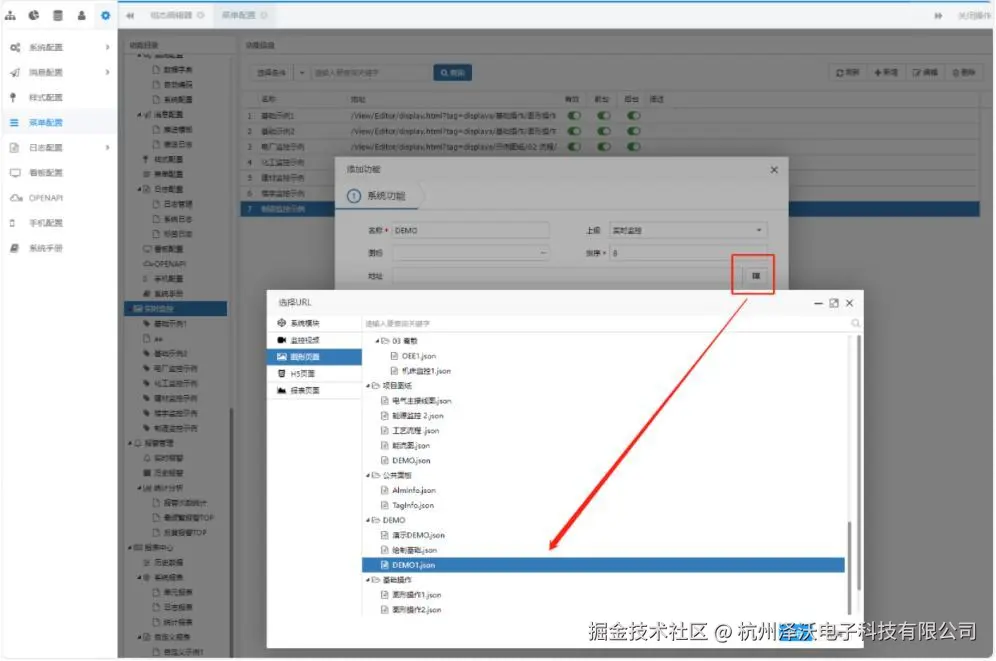
Task: Toggle the 后台 switch in row 1
Action: pos(633,116)
